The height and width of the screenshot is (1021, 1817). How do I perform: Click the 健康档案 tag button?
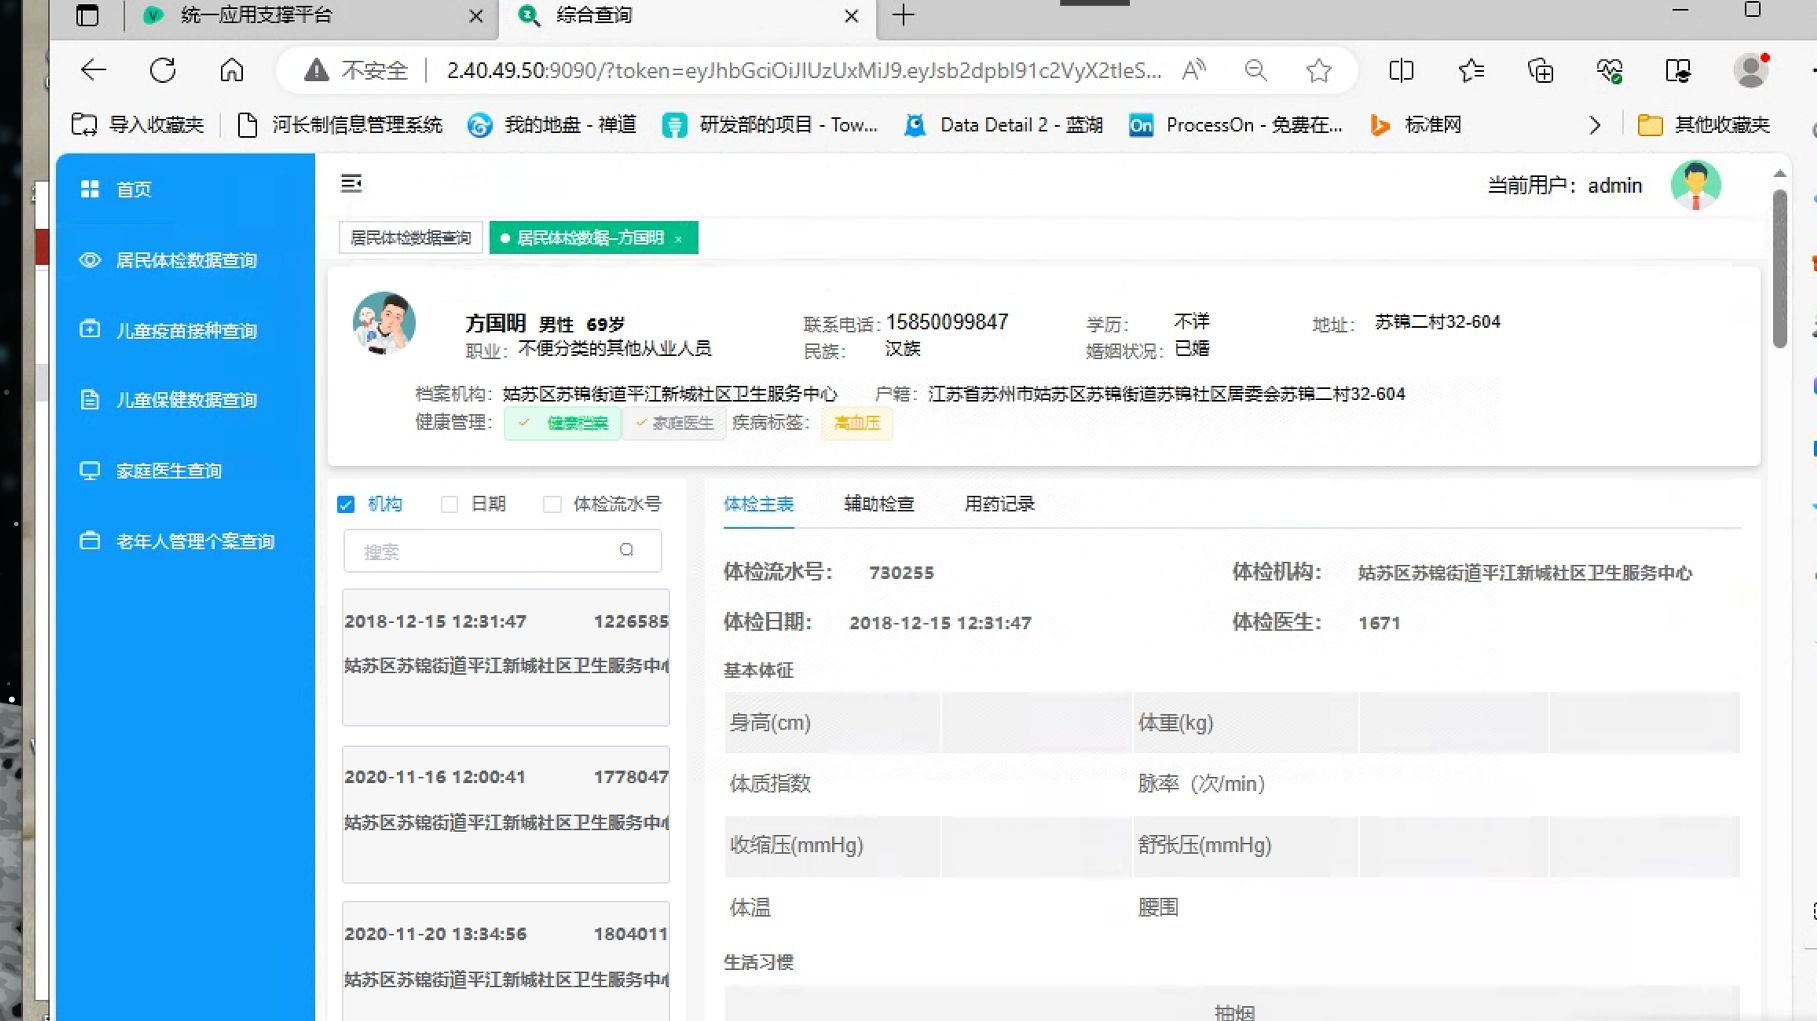563,423
